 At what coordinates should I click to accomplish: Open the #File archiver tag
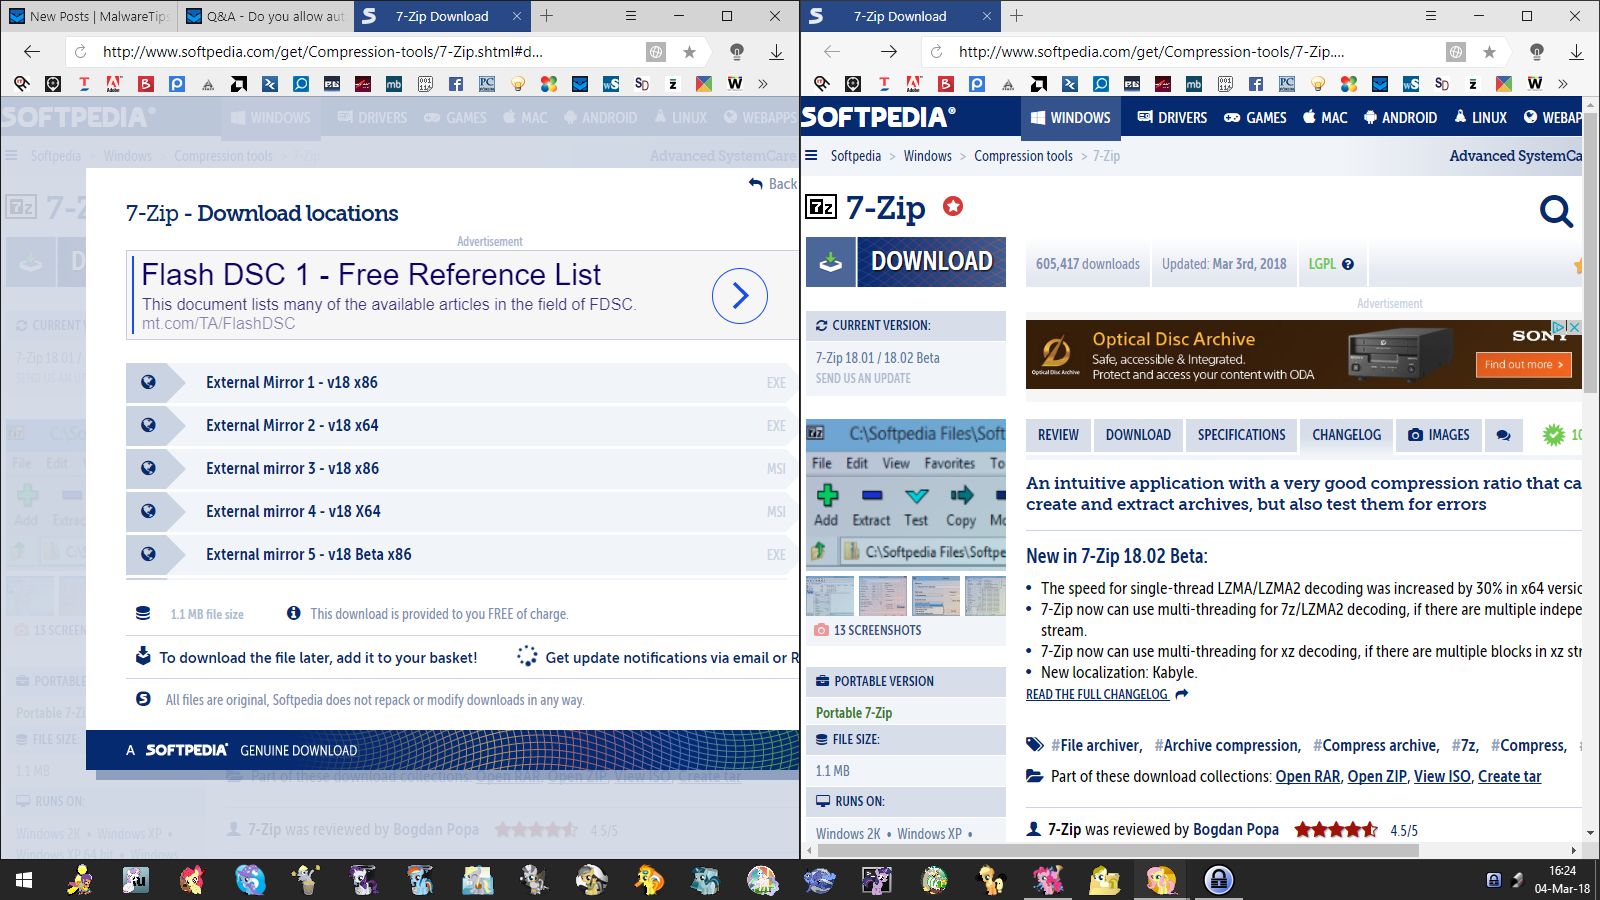click(x=1096, y=745)
